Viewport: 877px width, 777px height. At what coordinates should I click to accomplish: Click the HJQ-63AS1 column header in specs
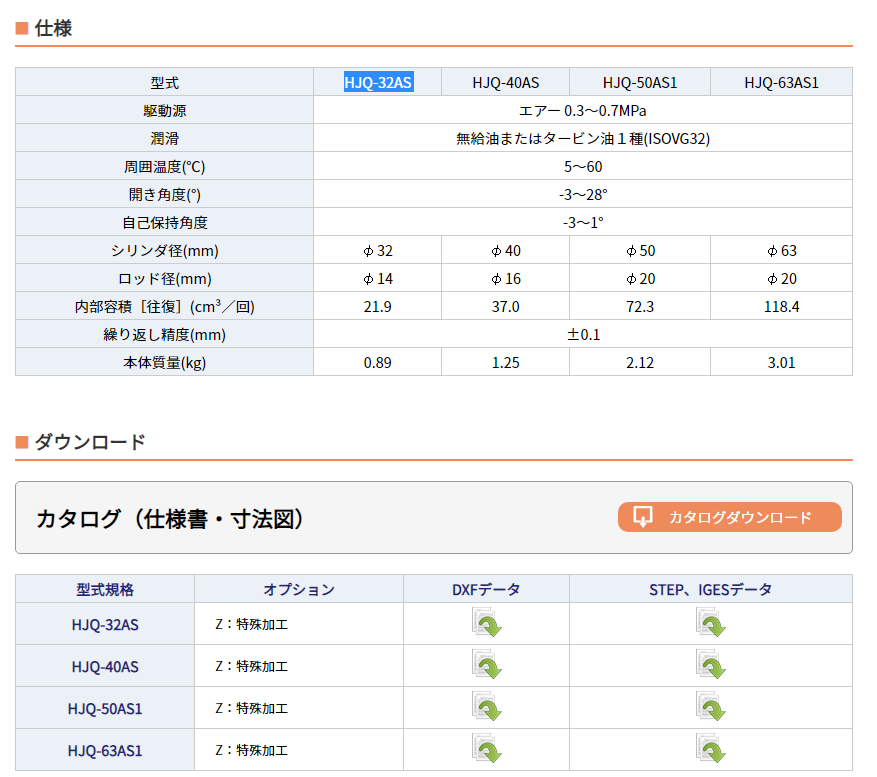[781, 82]
